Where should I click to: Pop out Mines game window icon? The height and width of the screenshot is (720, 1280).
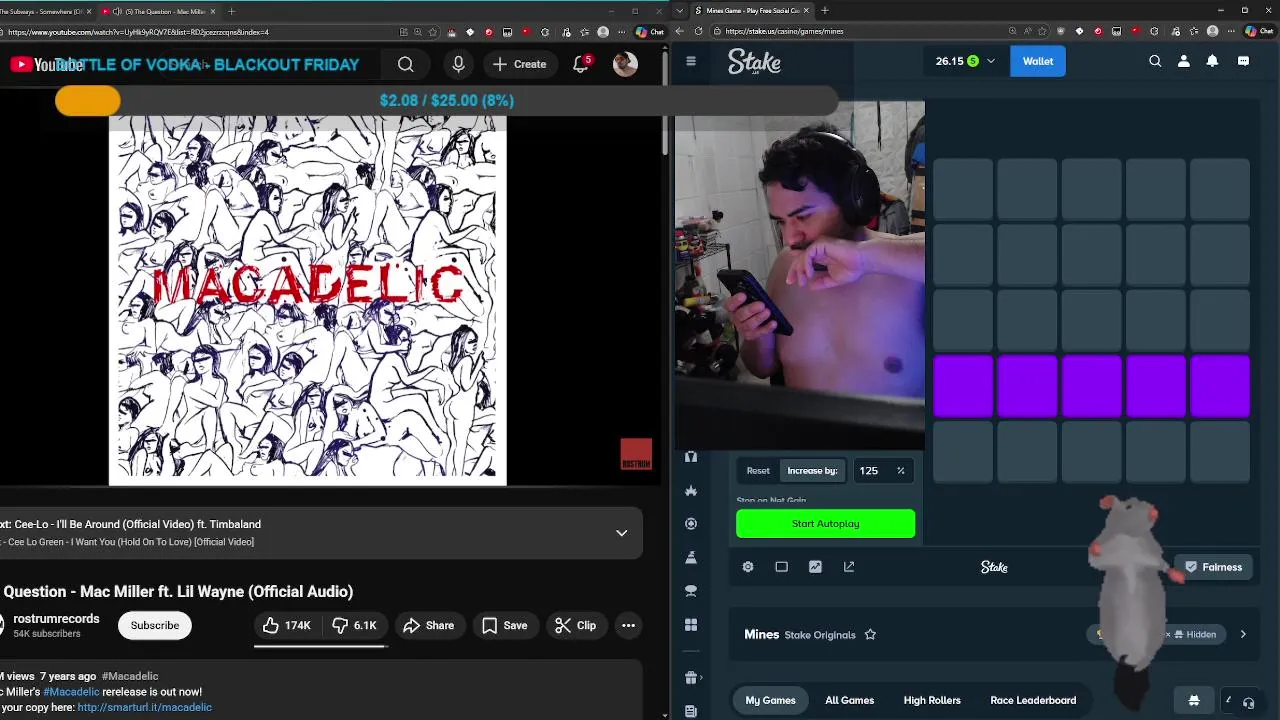coord(849,567)
